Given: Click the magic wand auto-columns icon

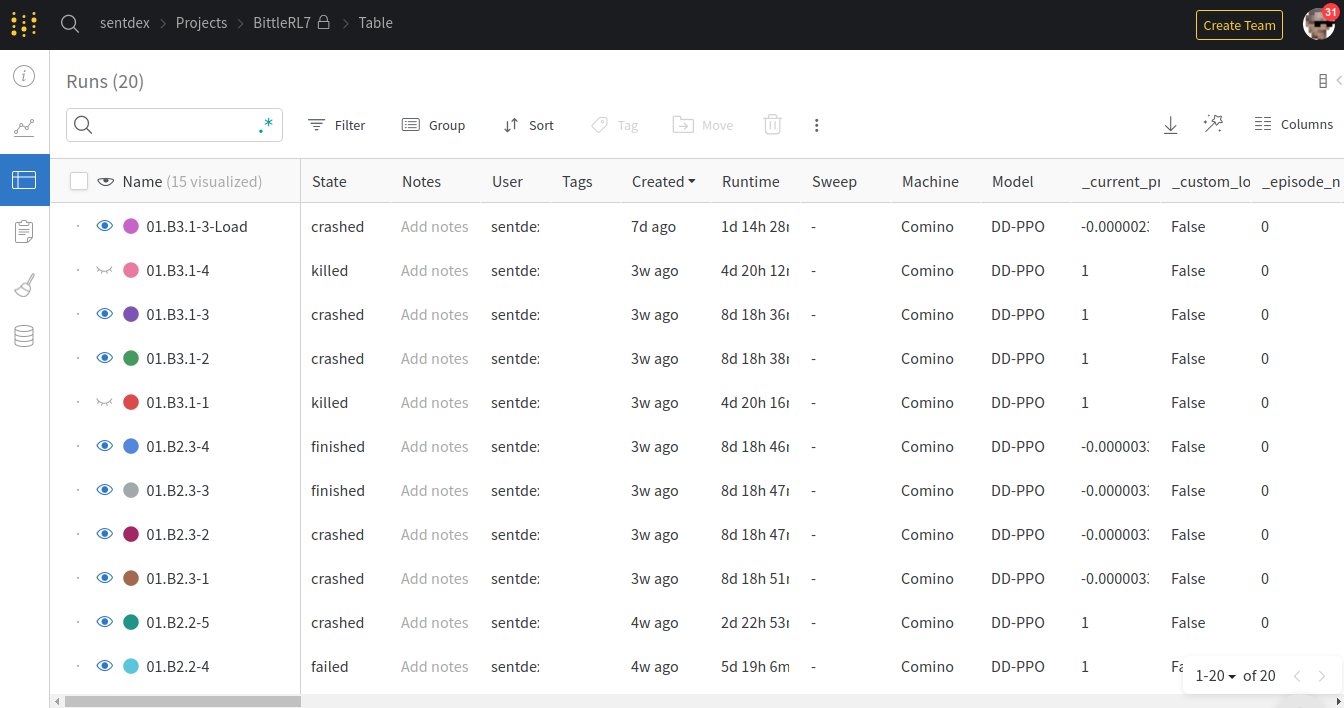Looking at the screenshot, I should 1213,124.
